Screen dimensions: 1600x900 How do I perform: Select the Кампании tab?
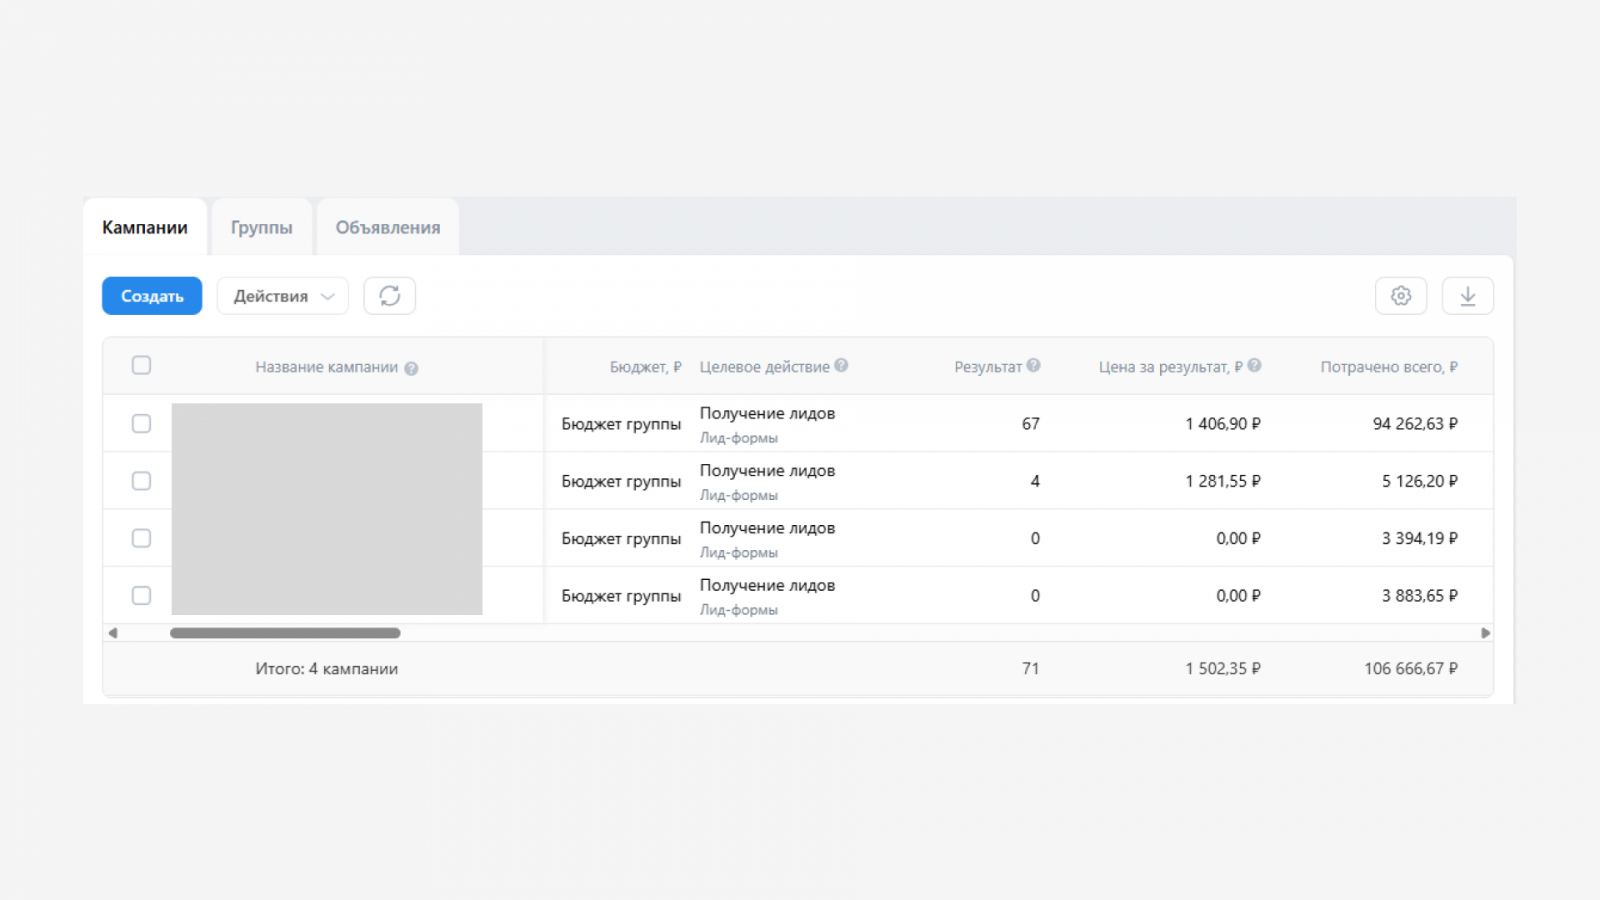pos(145,228)
